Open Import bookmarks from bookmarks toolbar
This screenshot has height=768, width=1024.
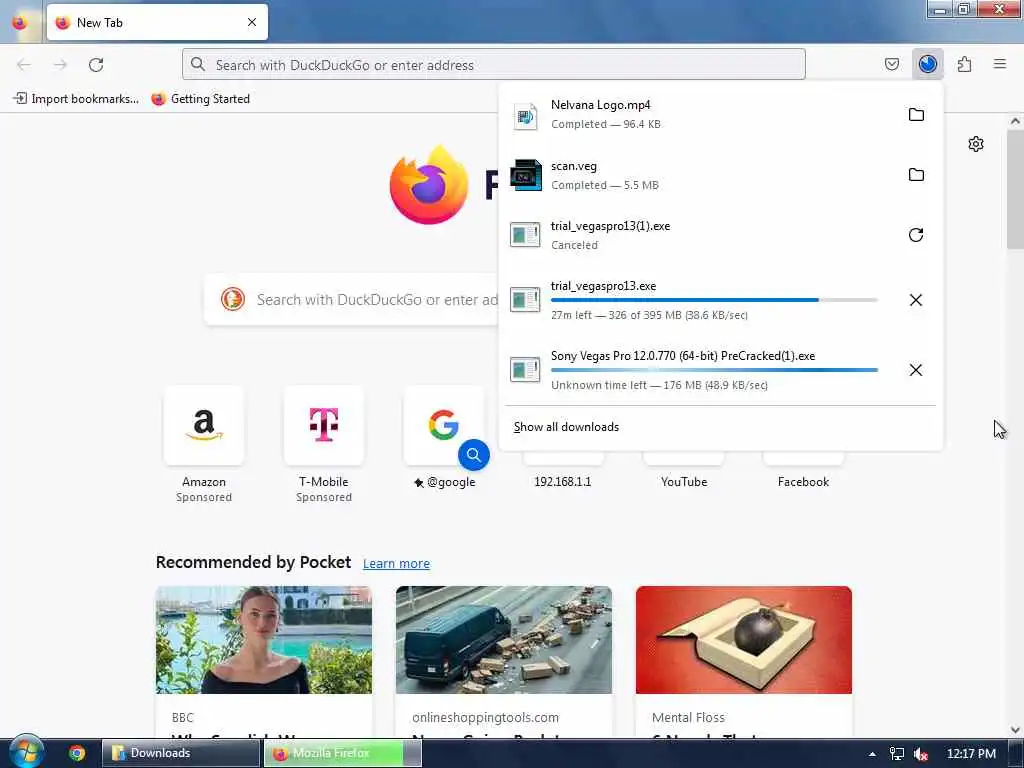click(x=76, y=99)
